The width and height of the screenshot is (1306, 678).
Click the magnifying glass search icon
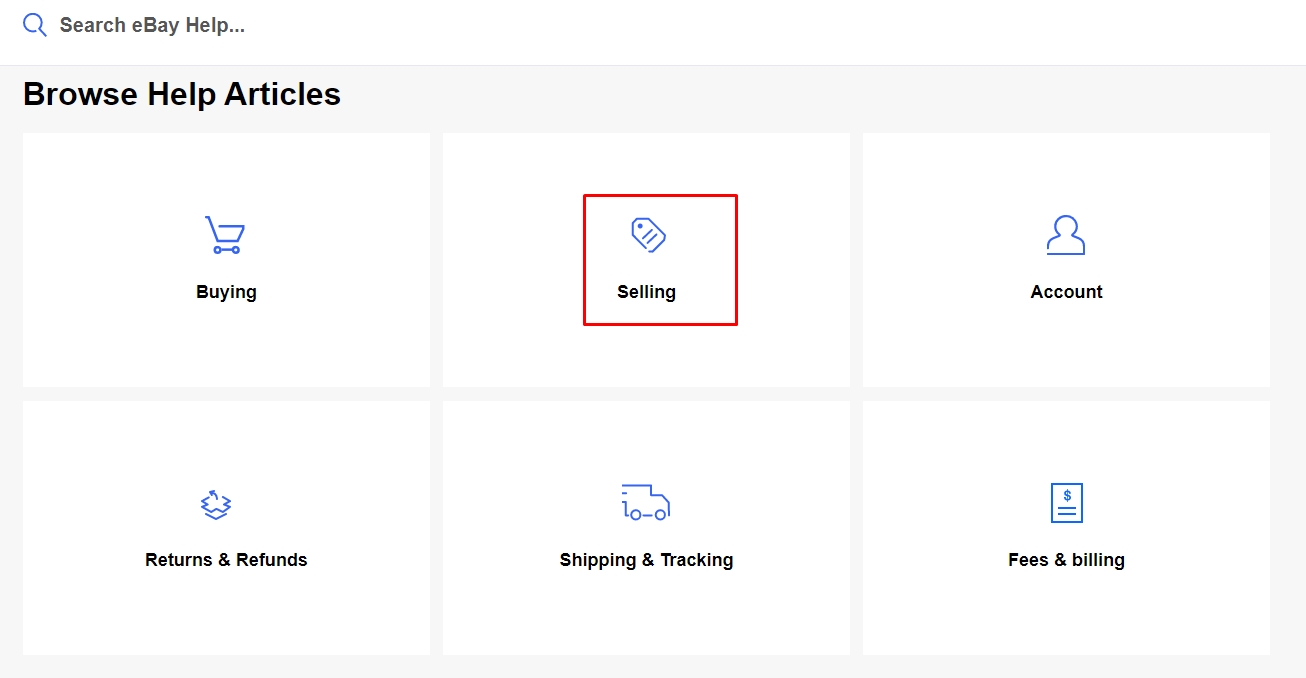[x=35, y=25]
